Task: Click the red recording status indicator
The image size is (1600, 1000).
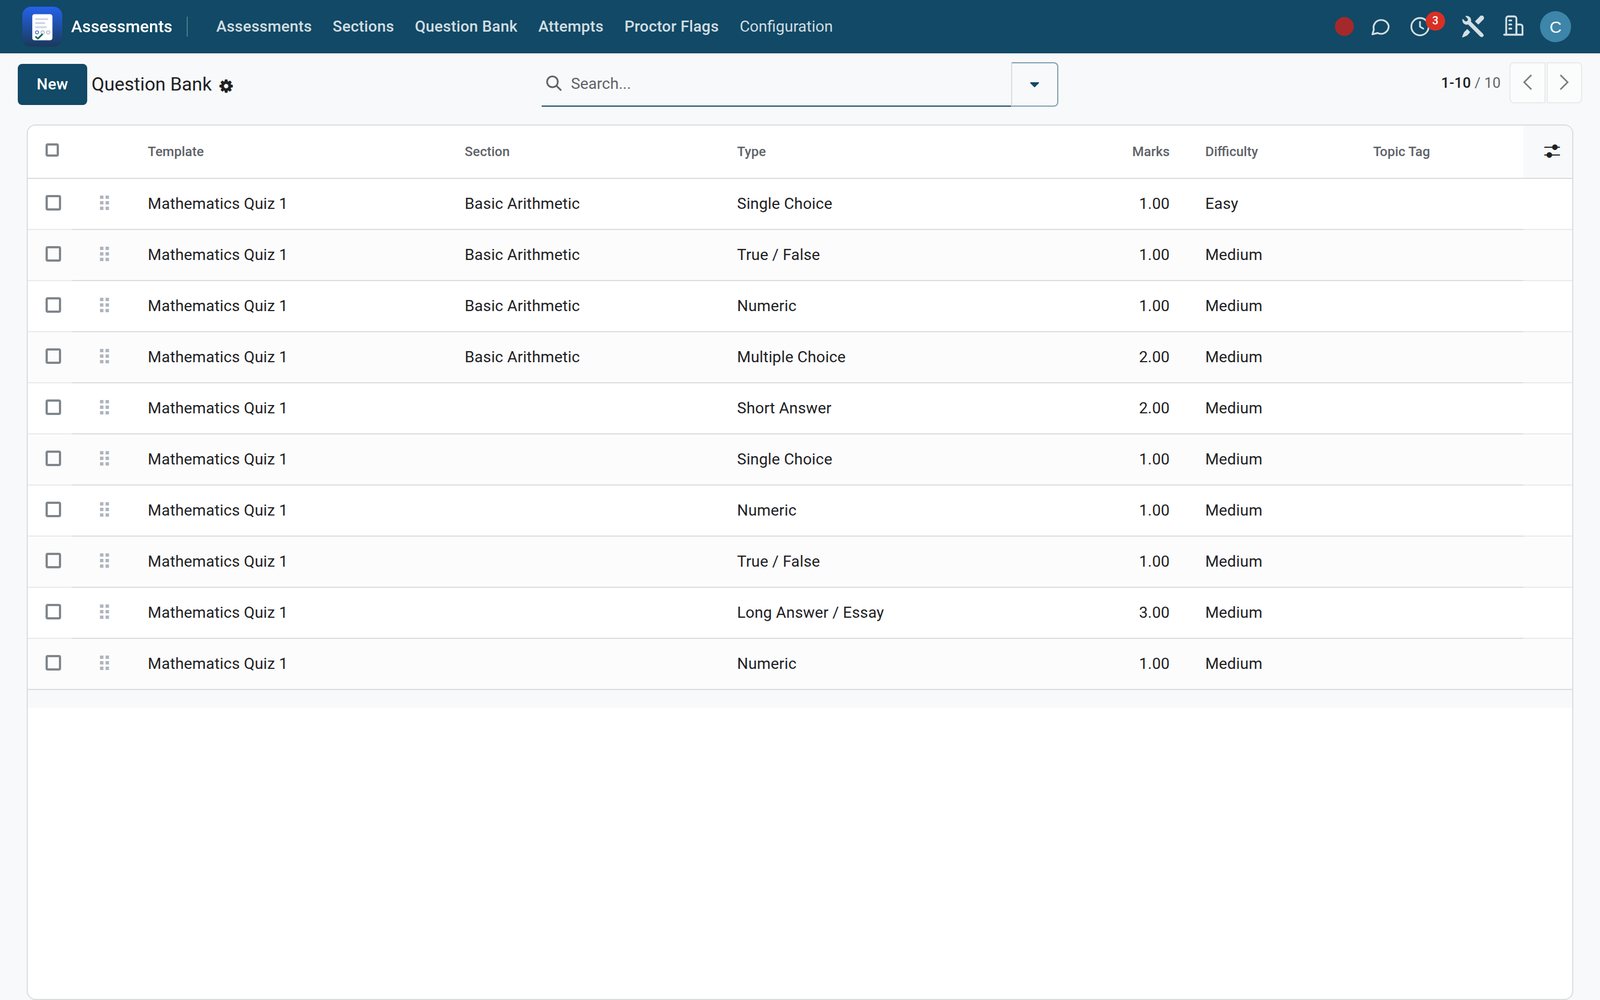Action: point(1344,27)
